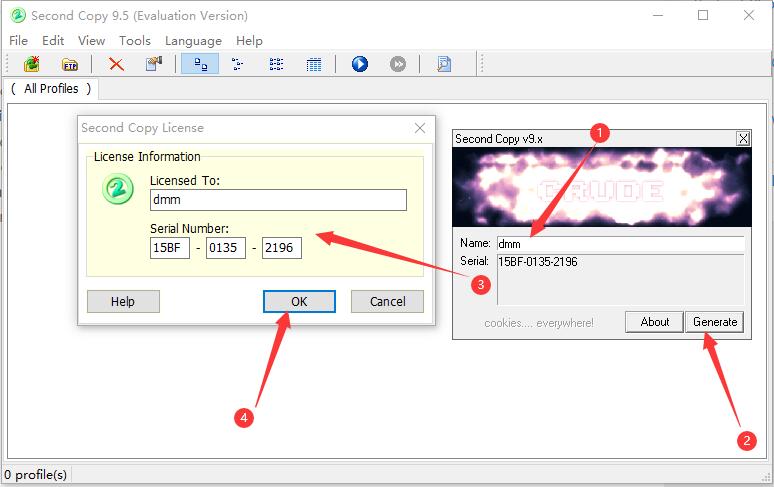Switch to details table view icon
774x487 pixels.
[314, 64]
